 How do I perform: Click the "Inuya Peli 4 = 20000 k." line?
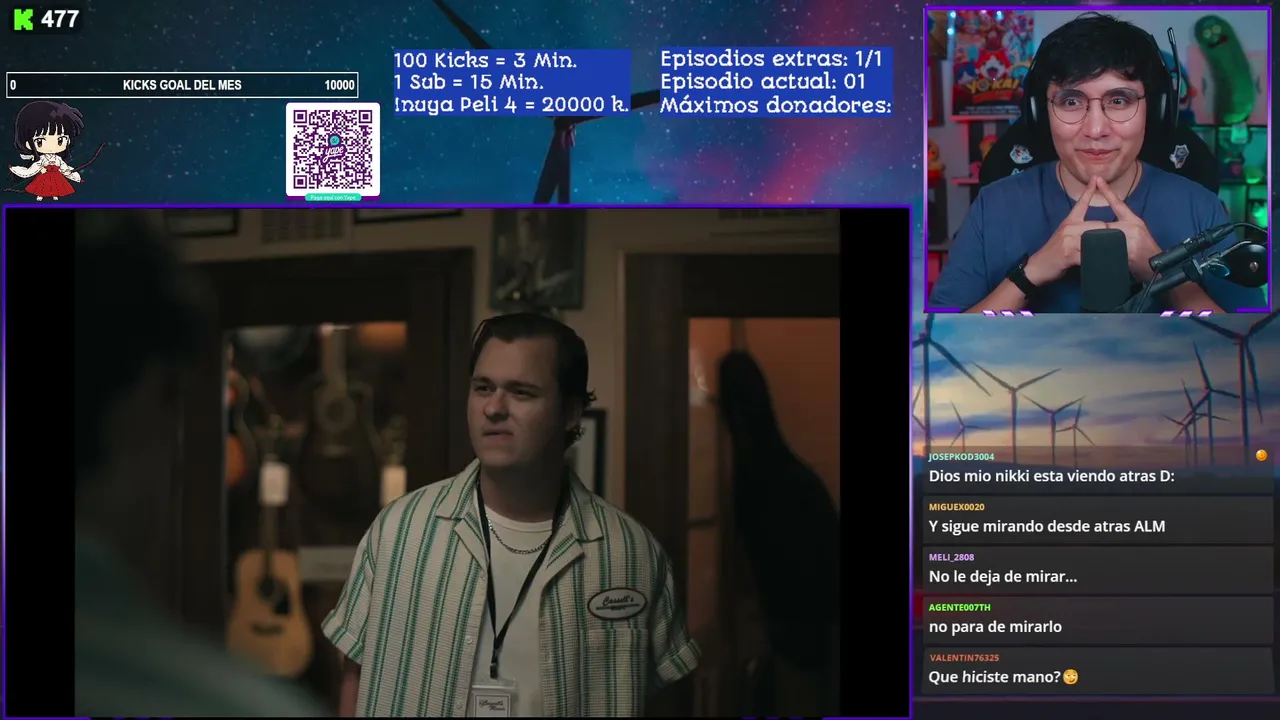[x=511, y=104]
